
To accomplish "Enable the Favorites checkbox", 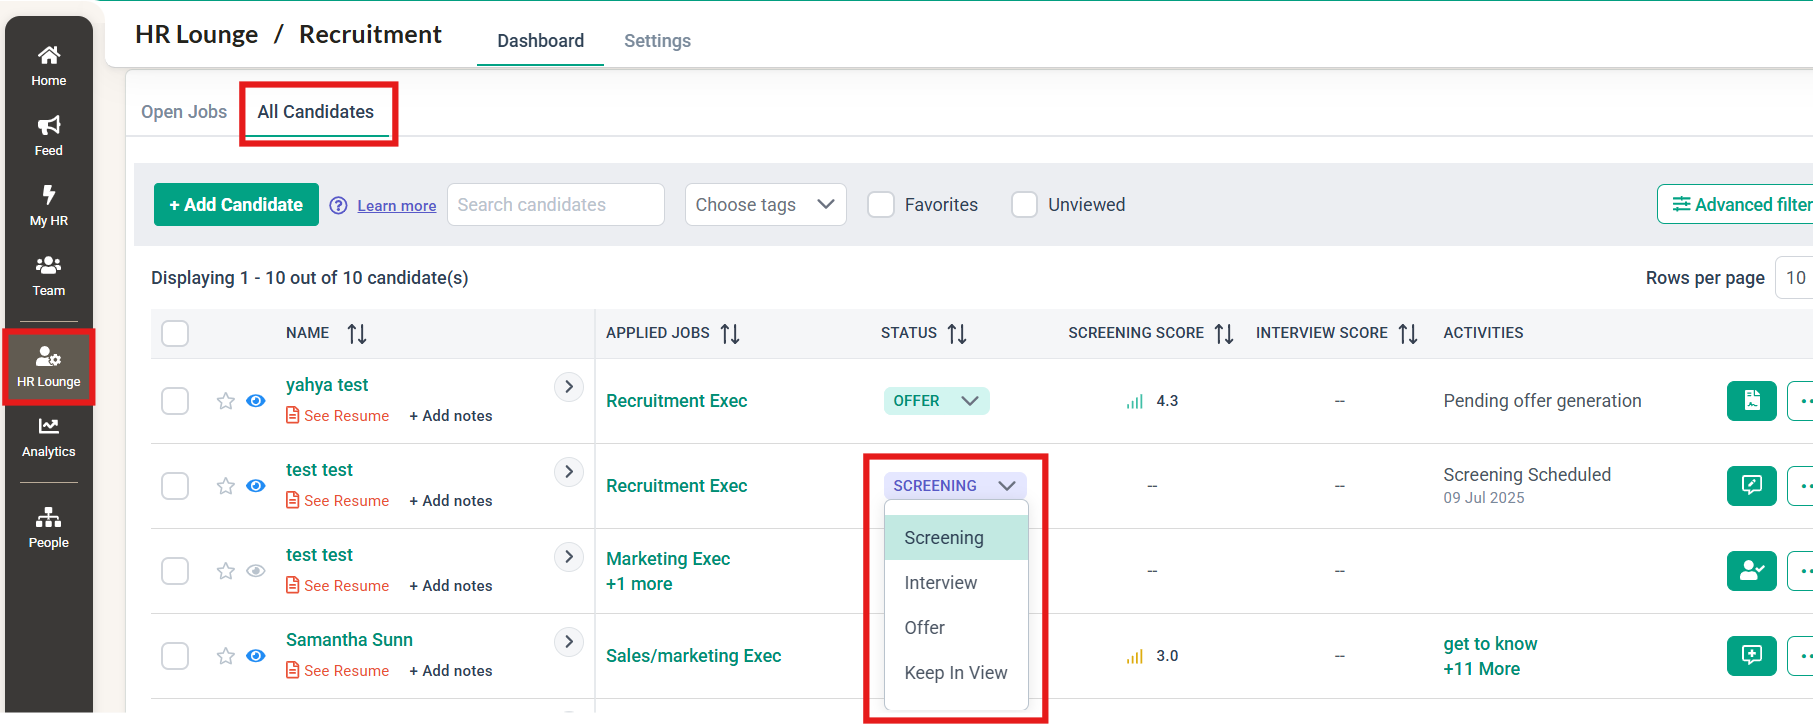I will click(x=881, y=205).
